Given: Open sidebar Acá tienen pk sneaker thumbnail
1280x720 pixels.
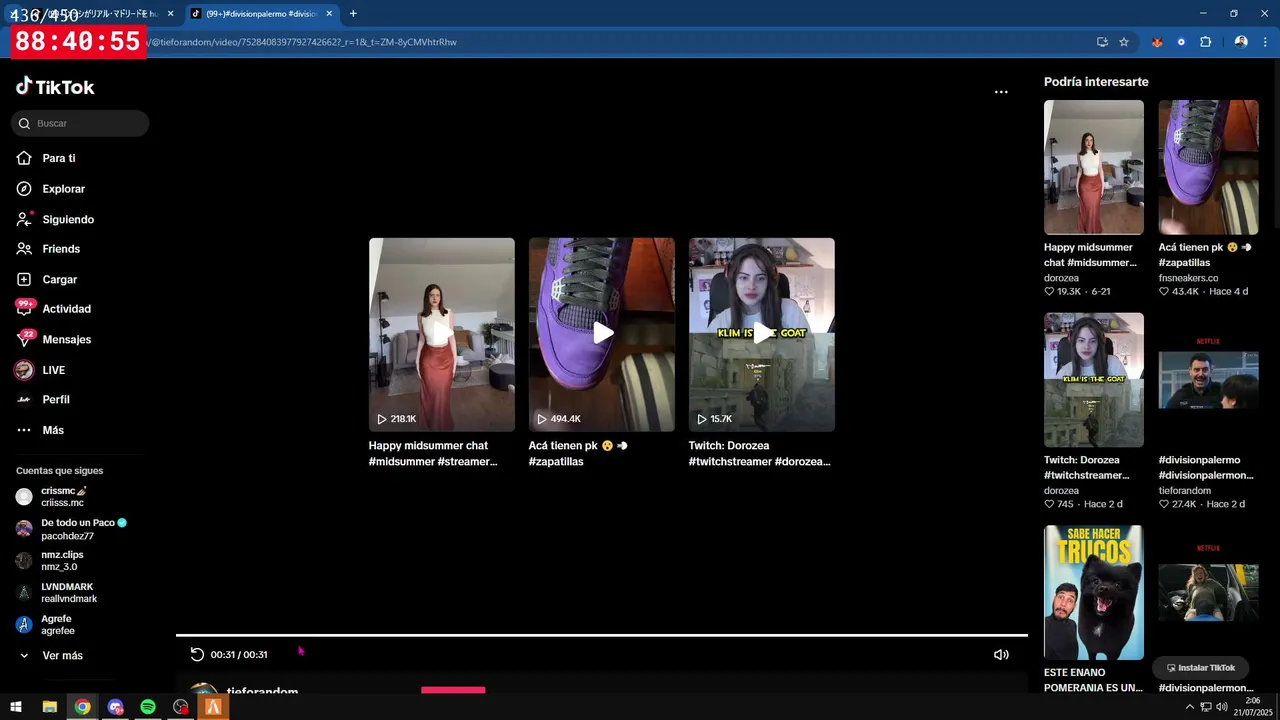Looking at the screenshot, I should click(1209, 167).
